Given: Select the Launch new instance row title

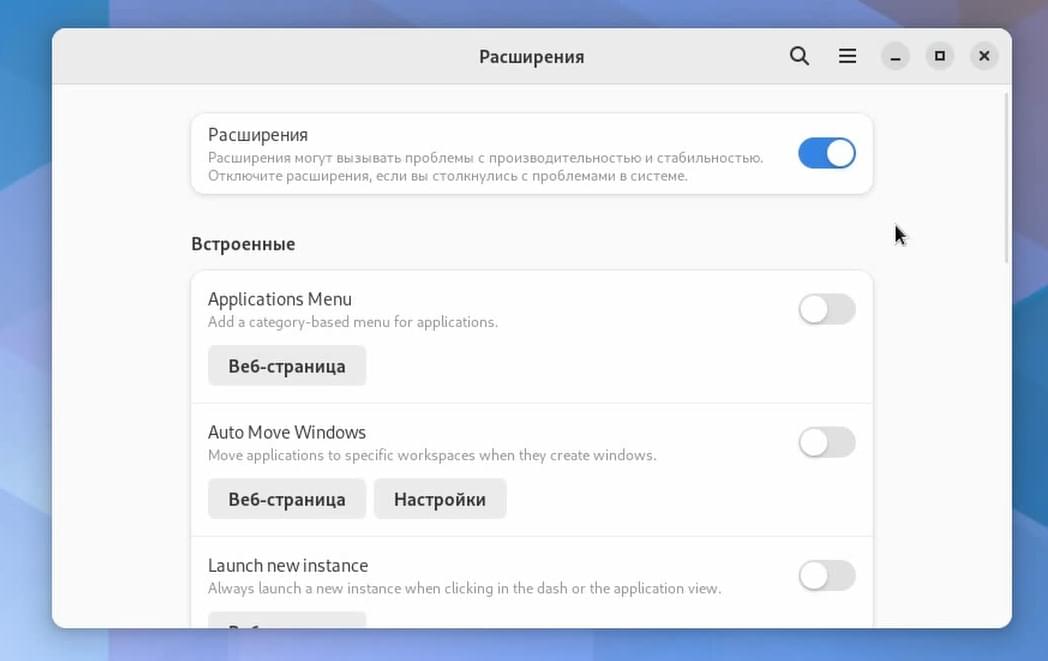Looking at the screenshot, I should [288, 565].
